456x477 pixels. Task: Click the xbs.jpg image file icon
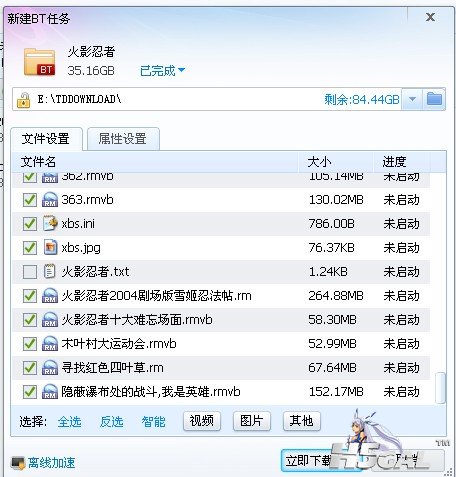(x=50, y=247)
